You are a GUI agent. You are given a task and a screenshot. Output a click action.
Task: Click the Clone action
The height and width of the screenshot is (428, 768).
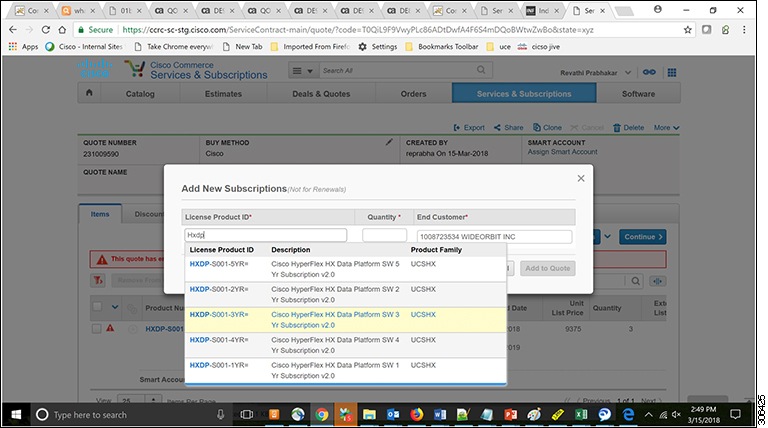tap(547, 127)
